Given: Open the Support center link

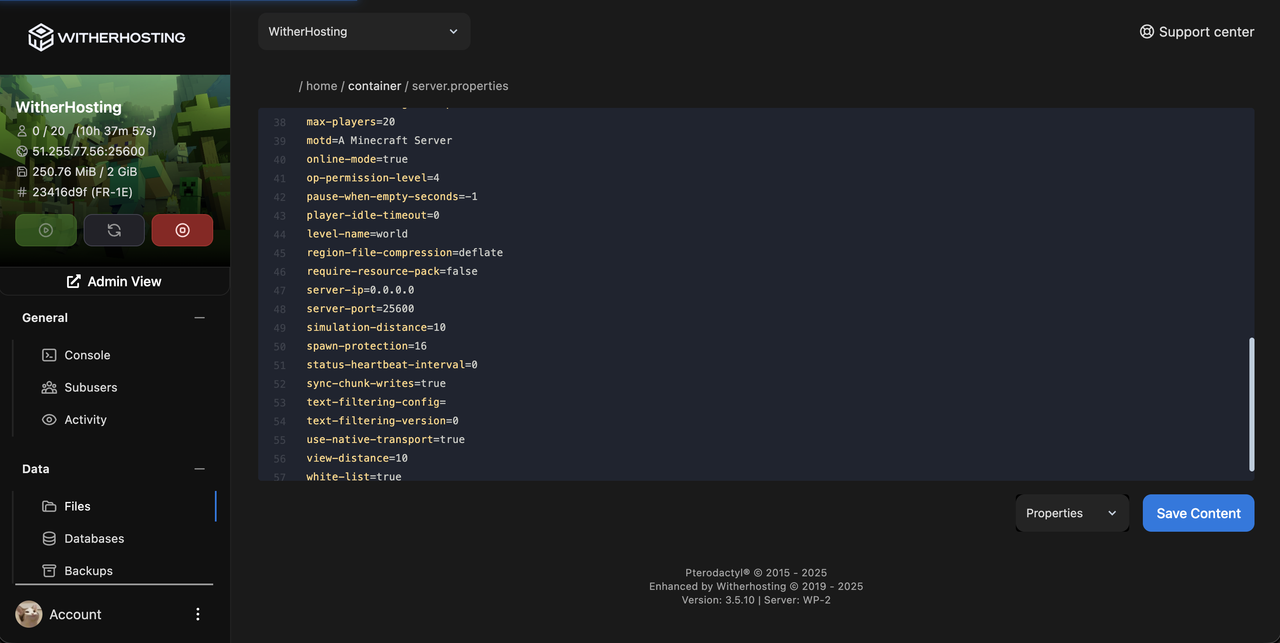Looking at the screenshot, I should pyautogui.click(x=1196, y=31).
